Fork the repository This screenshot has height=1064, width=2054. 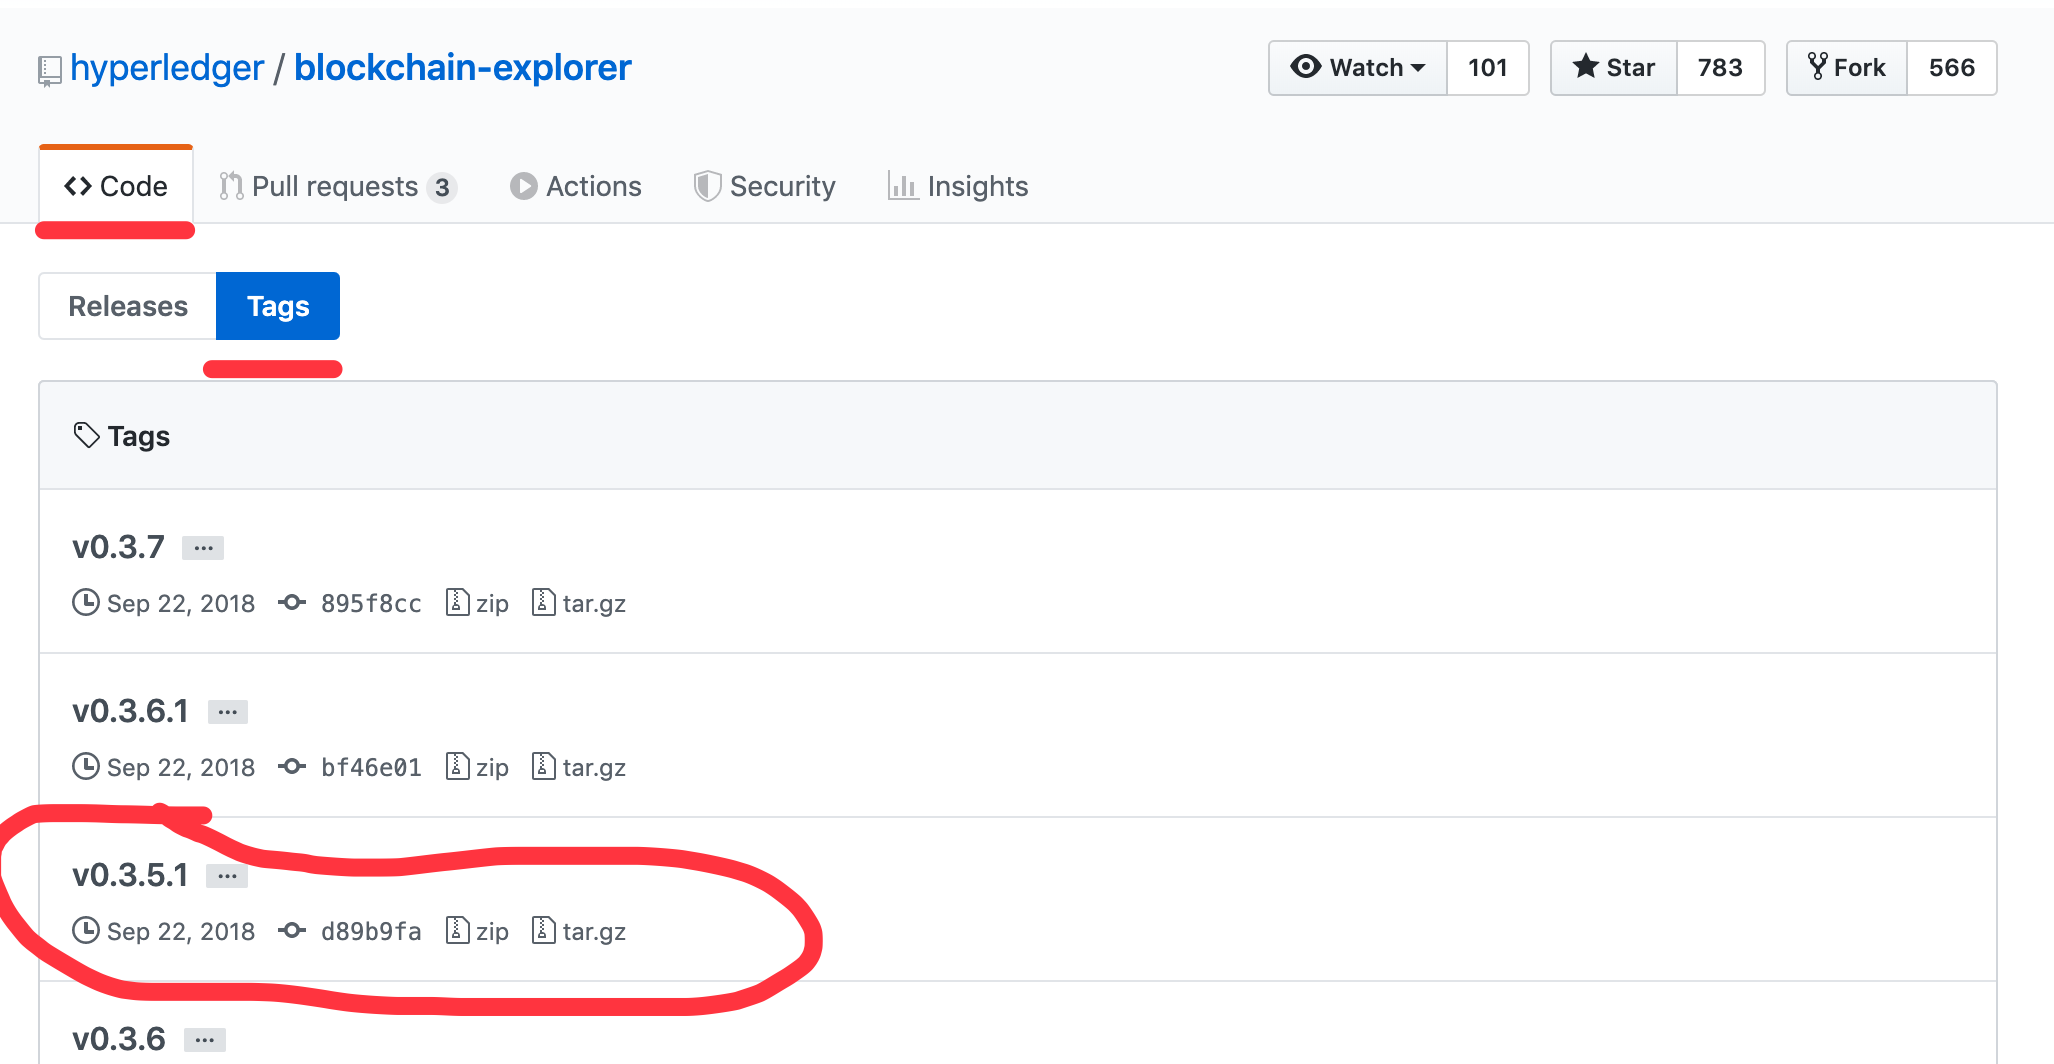(x=1847, y=68)
